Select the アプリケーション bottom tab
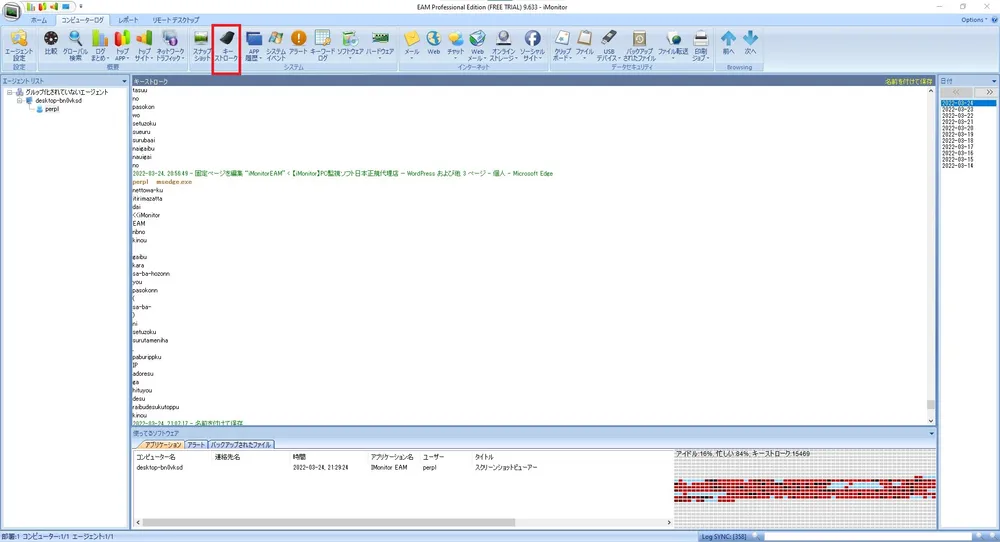Image resolution: width=1000 pixels, height=542 pixels. click(x=163, y=444)
